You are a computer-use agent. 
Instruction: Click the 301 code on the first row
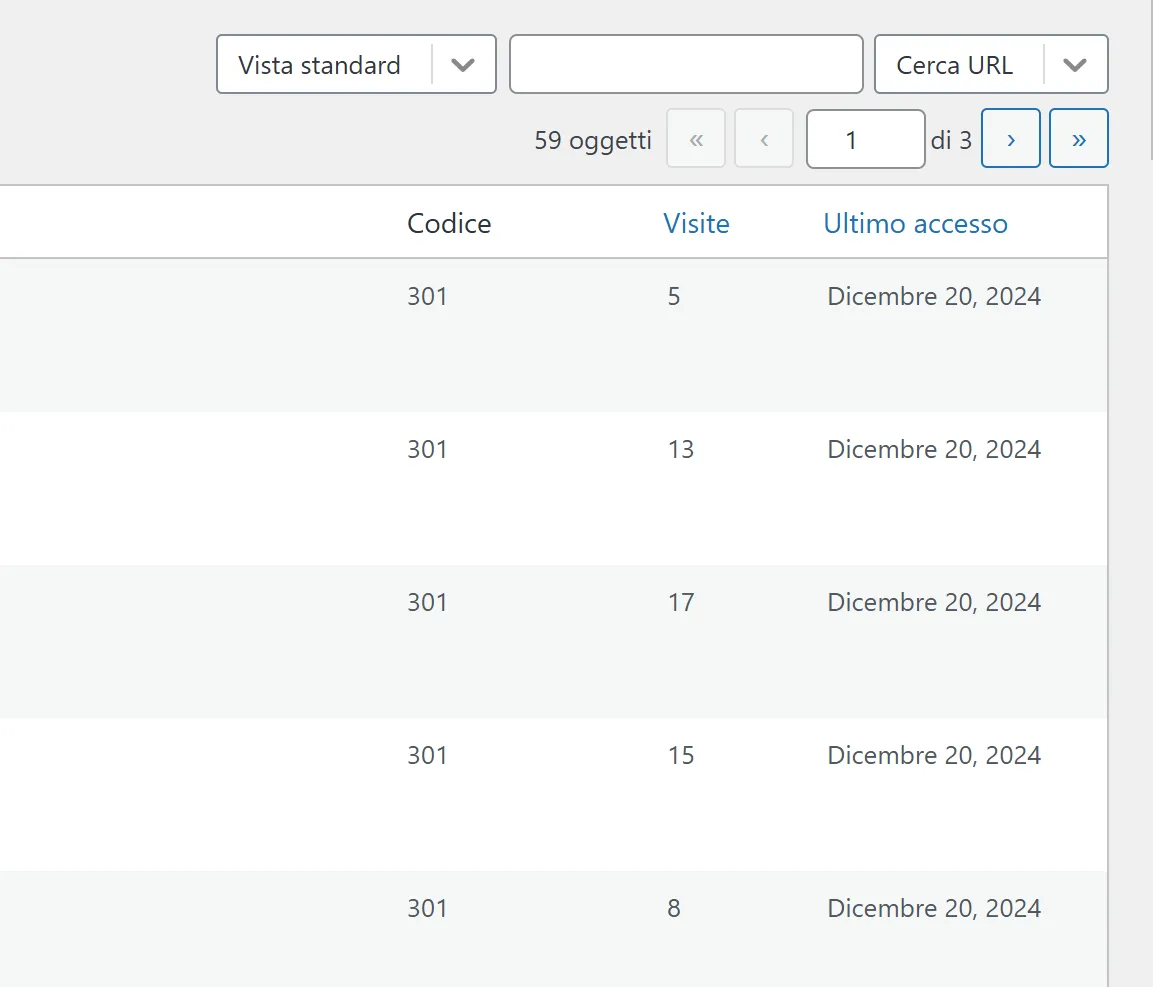pyautogui.click(x=427, y=296)
